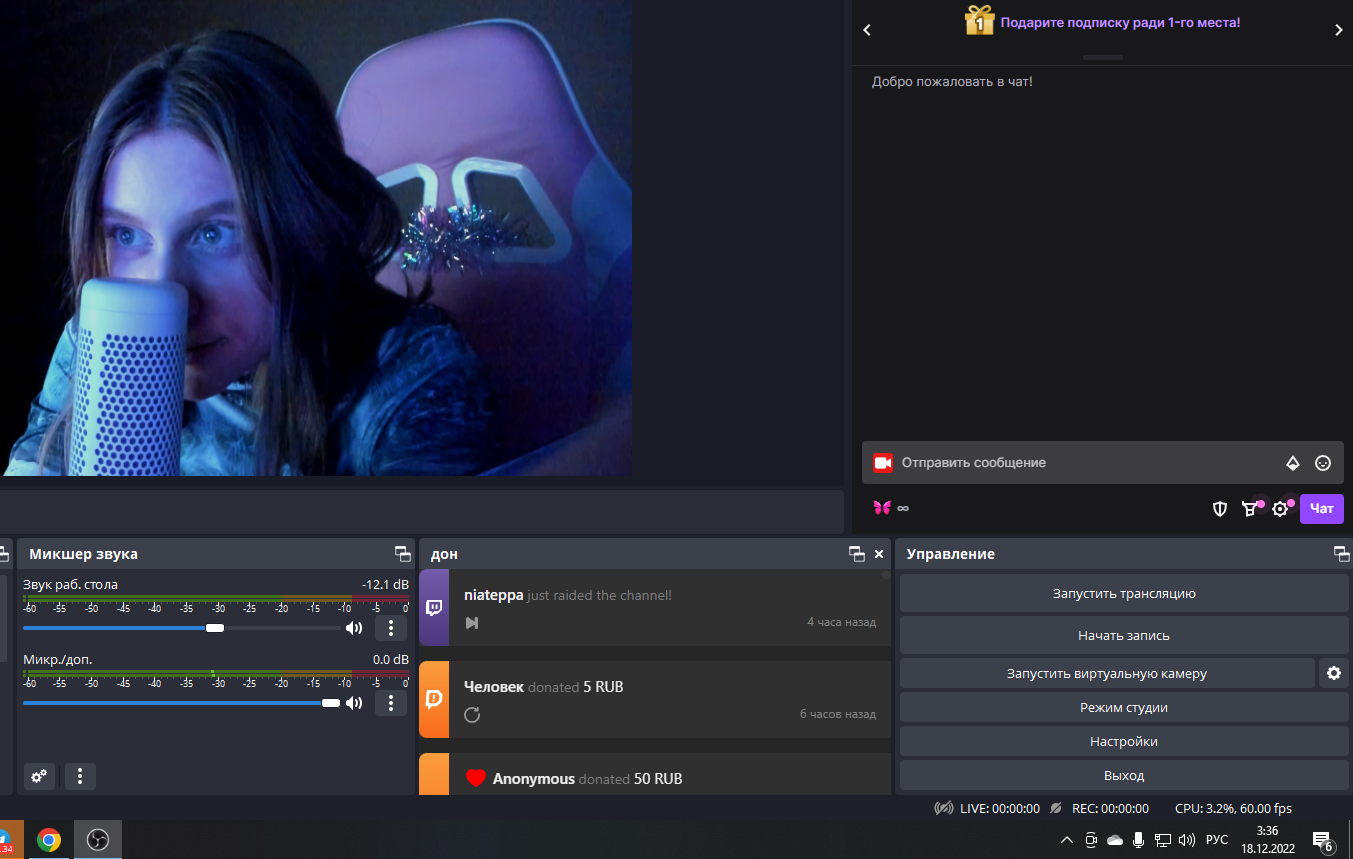The image size is (1353, 859).
Task: Open options menu for Микр./доп.
Action: click(390, 703)
